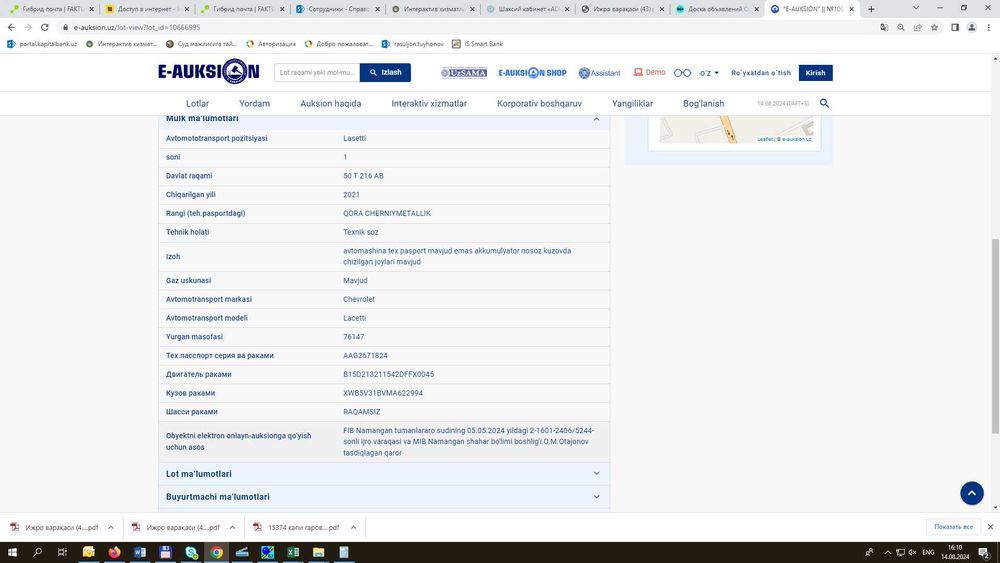Click the translate page icon in address bar
Viewport: 1000px width, 563px height.
tap(884, 27)
